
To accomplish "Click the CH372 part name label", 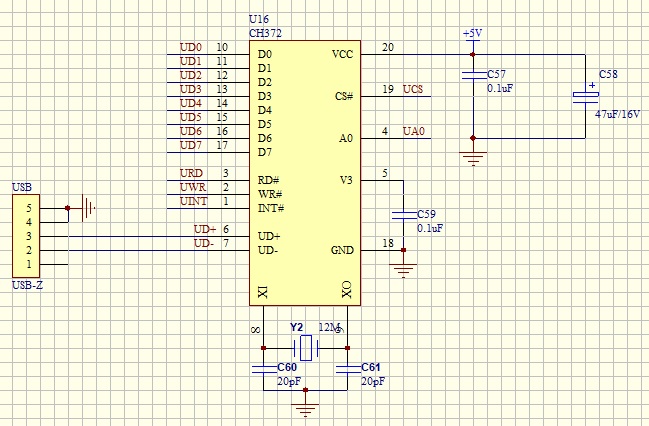I will click(265, 34).
